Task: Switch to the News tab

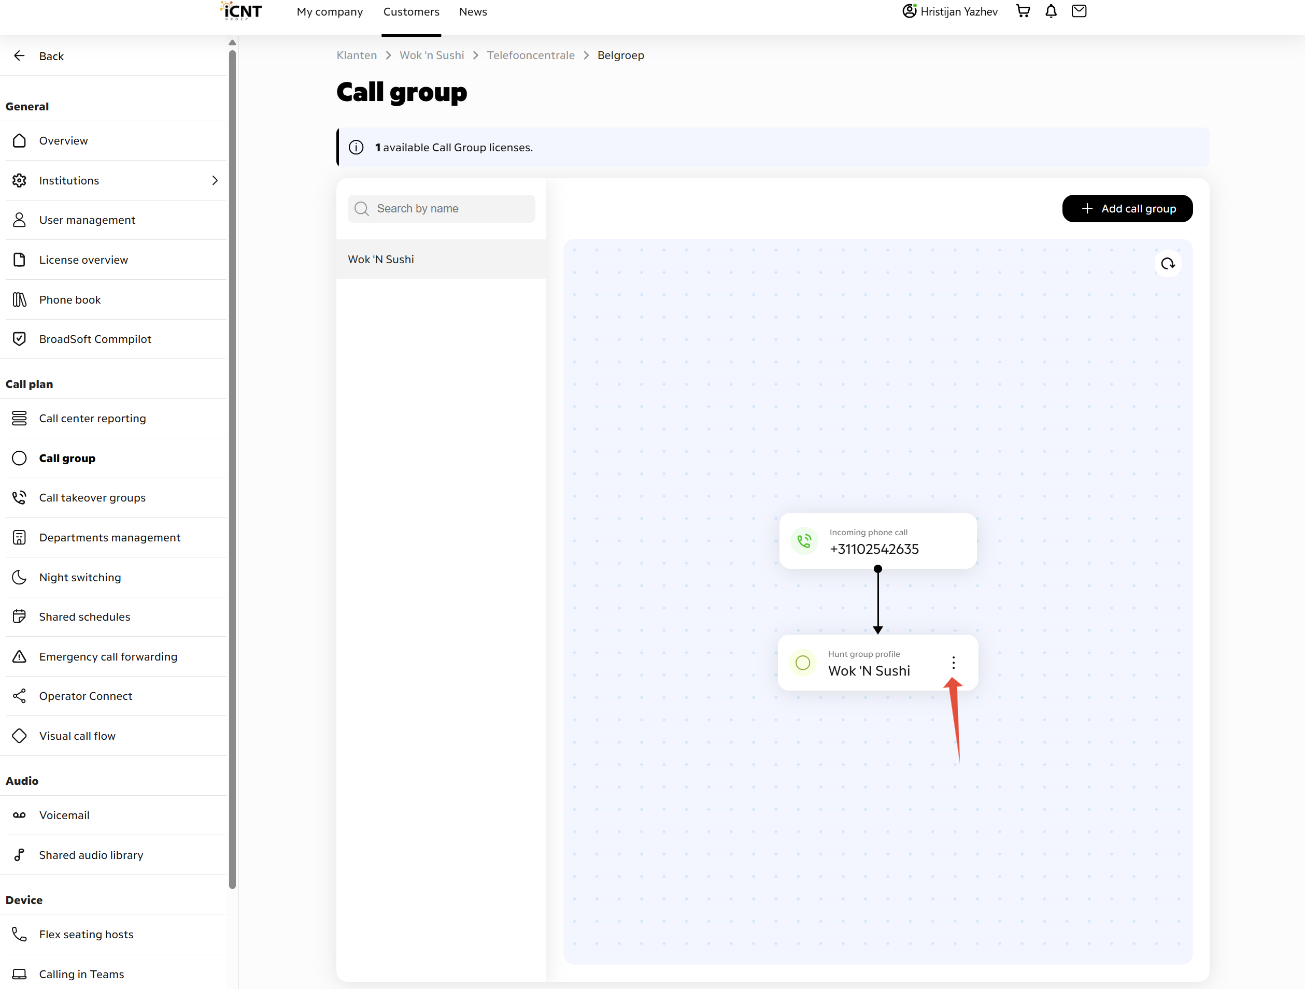Action: 473,12
